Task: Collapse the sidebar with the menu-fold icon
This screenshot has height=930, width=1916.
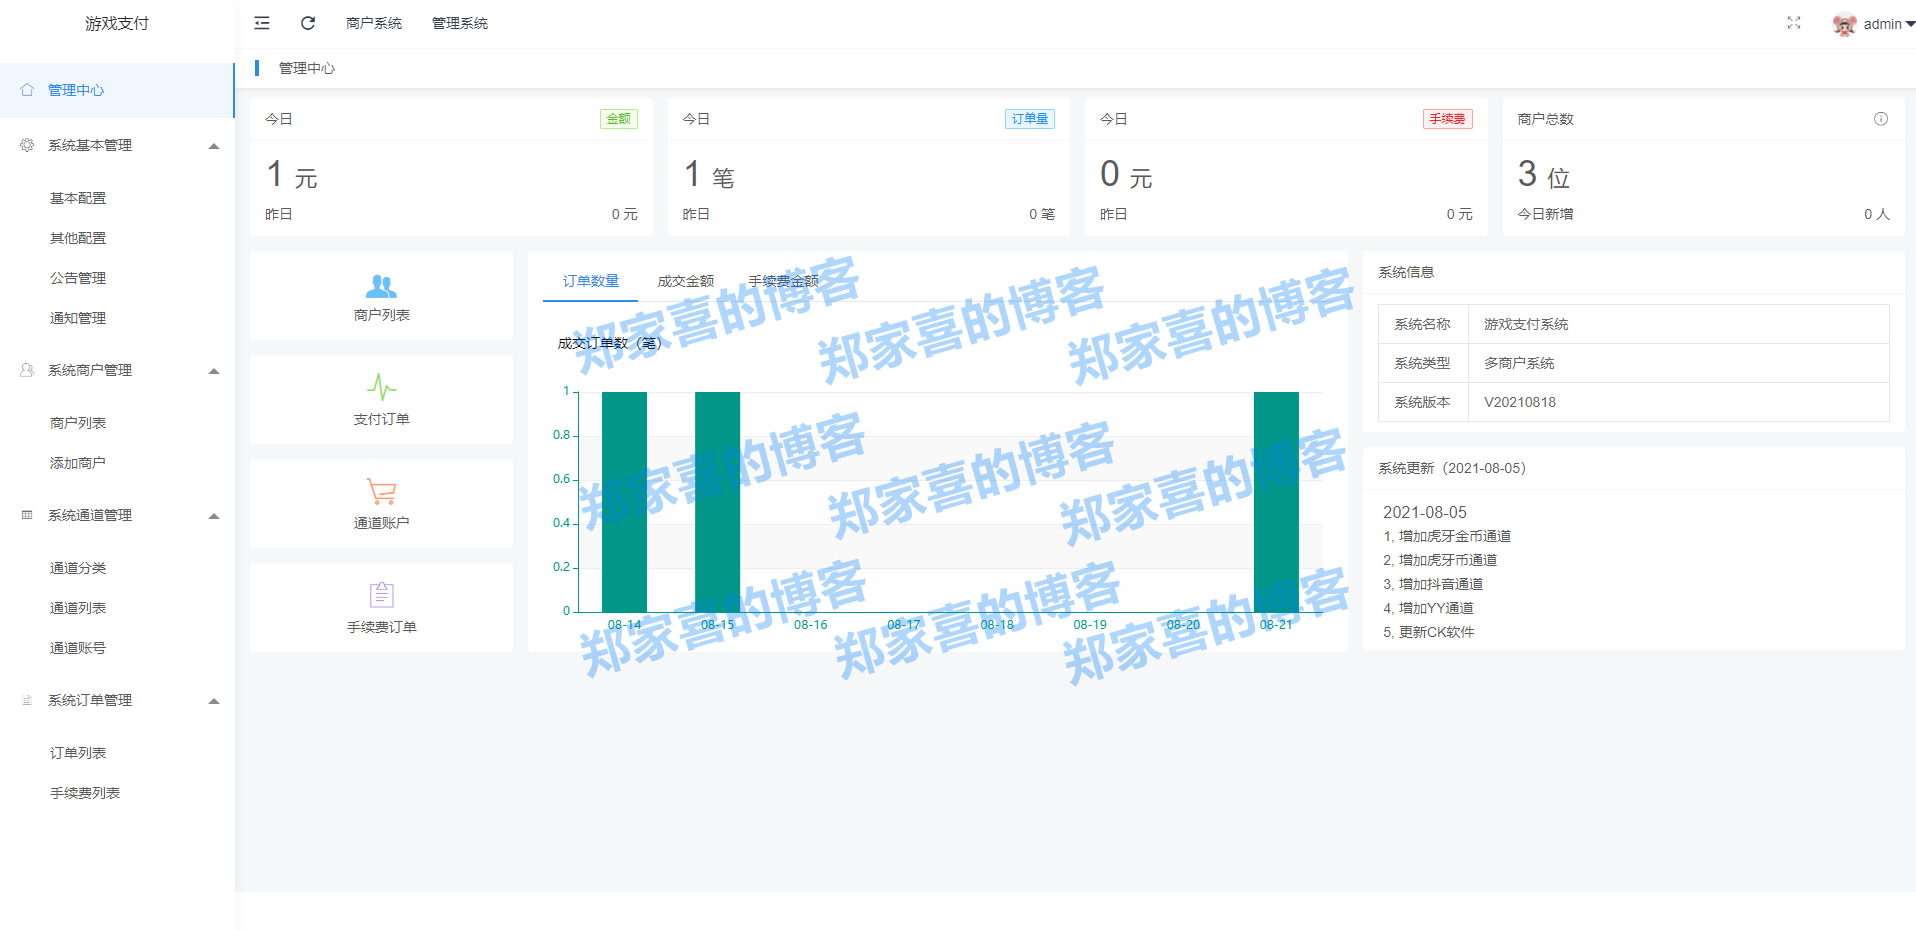Action: (262, 23)
